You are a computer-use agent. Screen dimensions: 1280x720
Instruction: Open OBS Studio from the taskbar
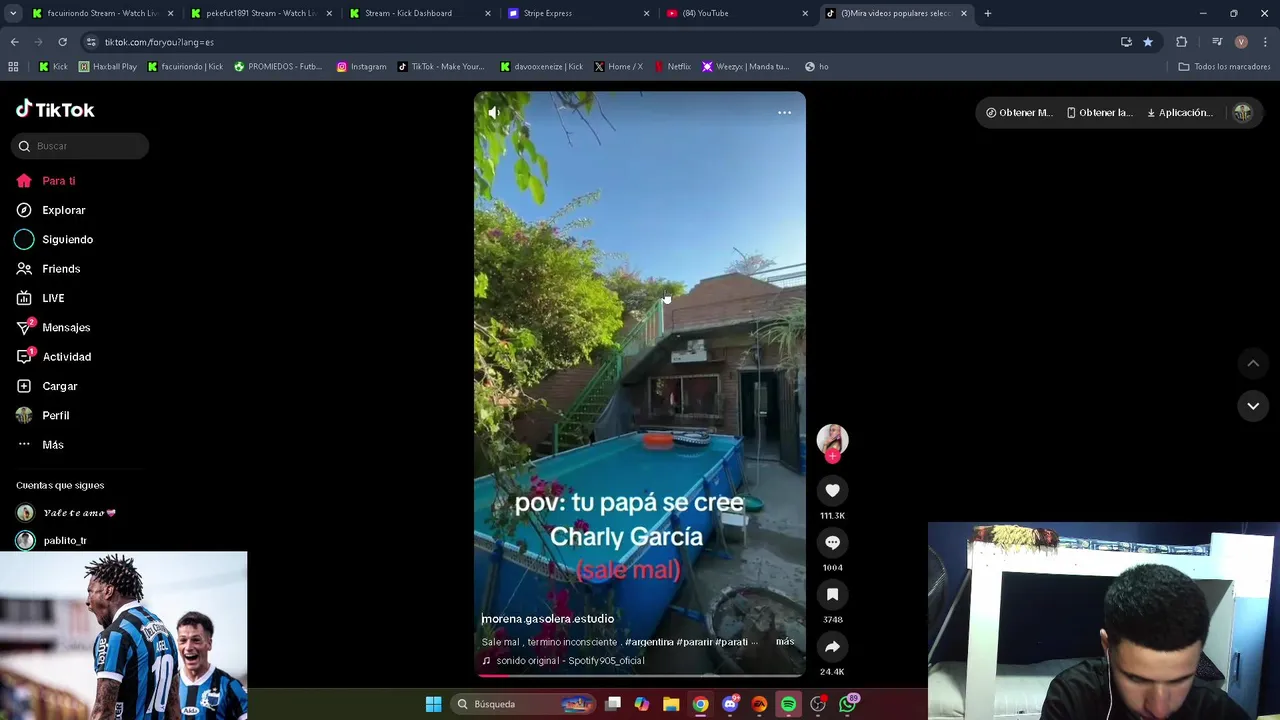818,704
